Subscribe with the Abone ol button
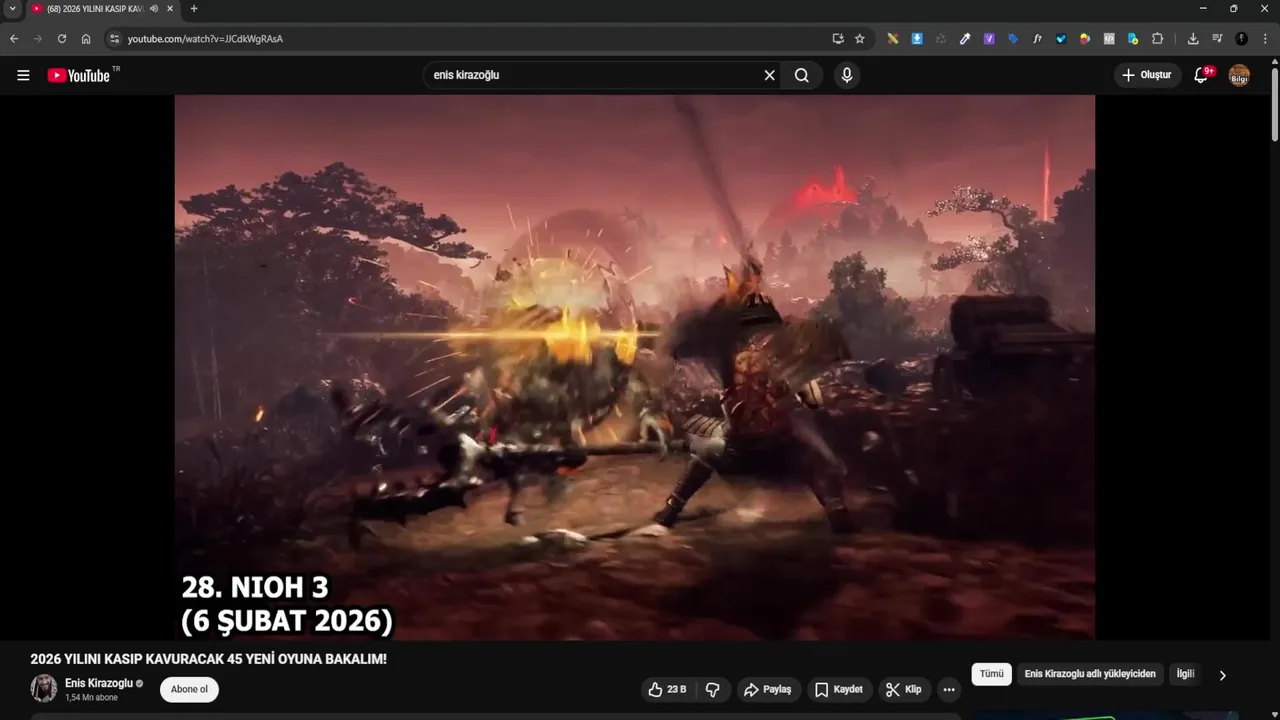This screenshot has width=1280, height=720. (189, 689)
